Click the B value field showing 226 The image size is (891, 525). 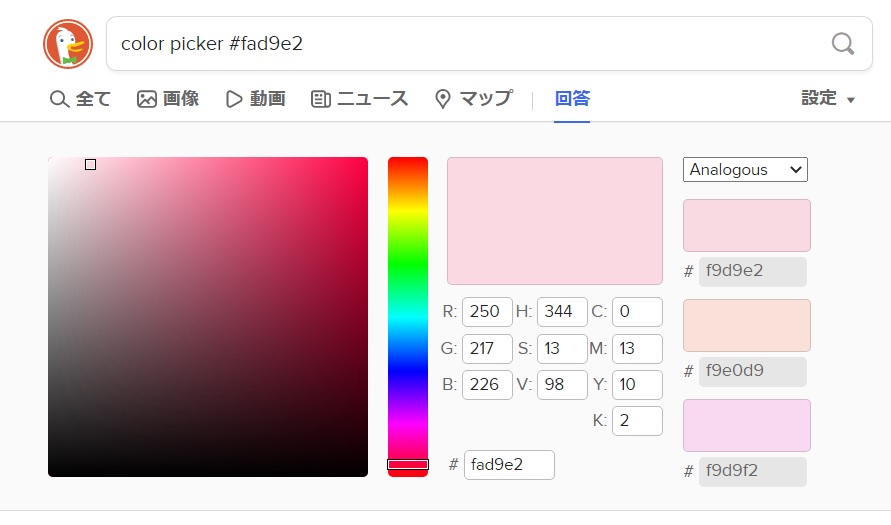(488, 385)
